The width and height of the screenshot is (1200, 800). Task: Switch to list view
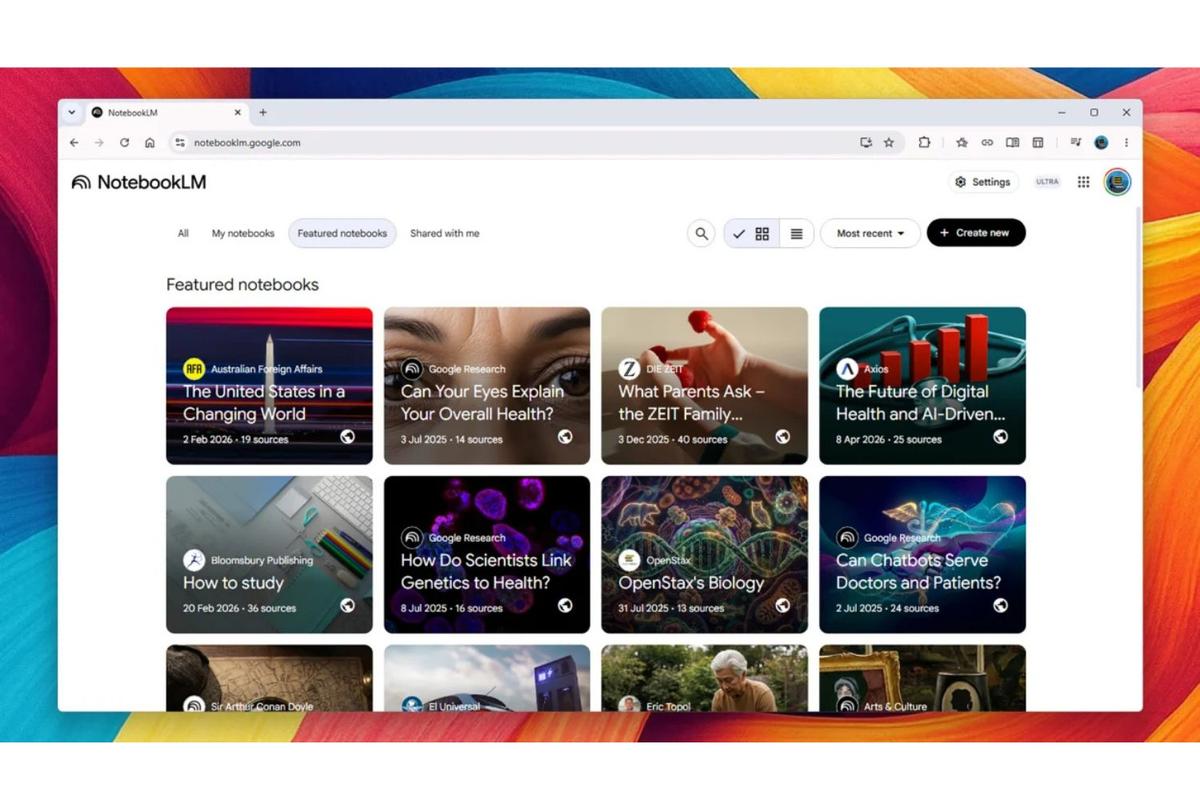[796, 233]
